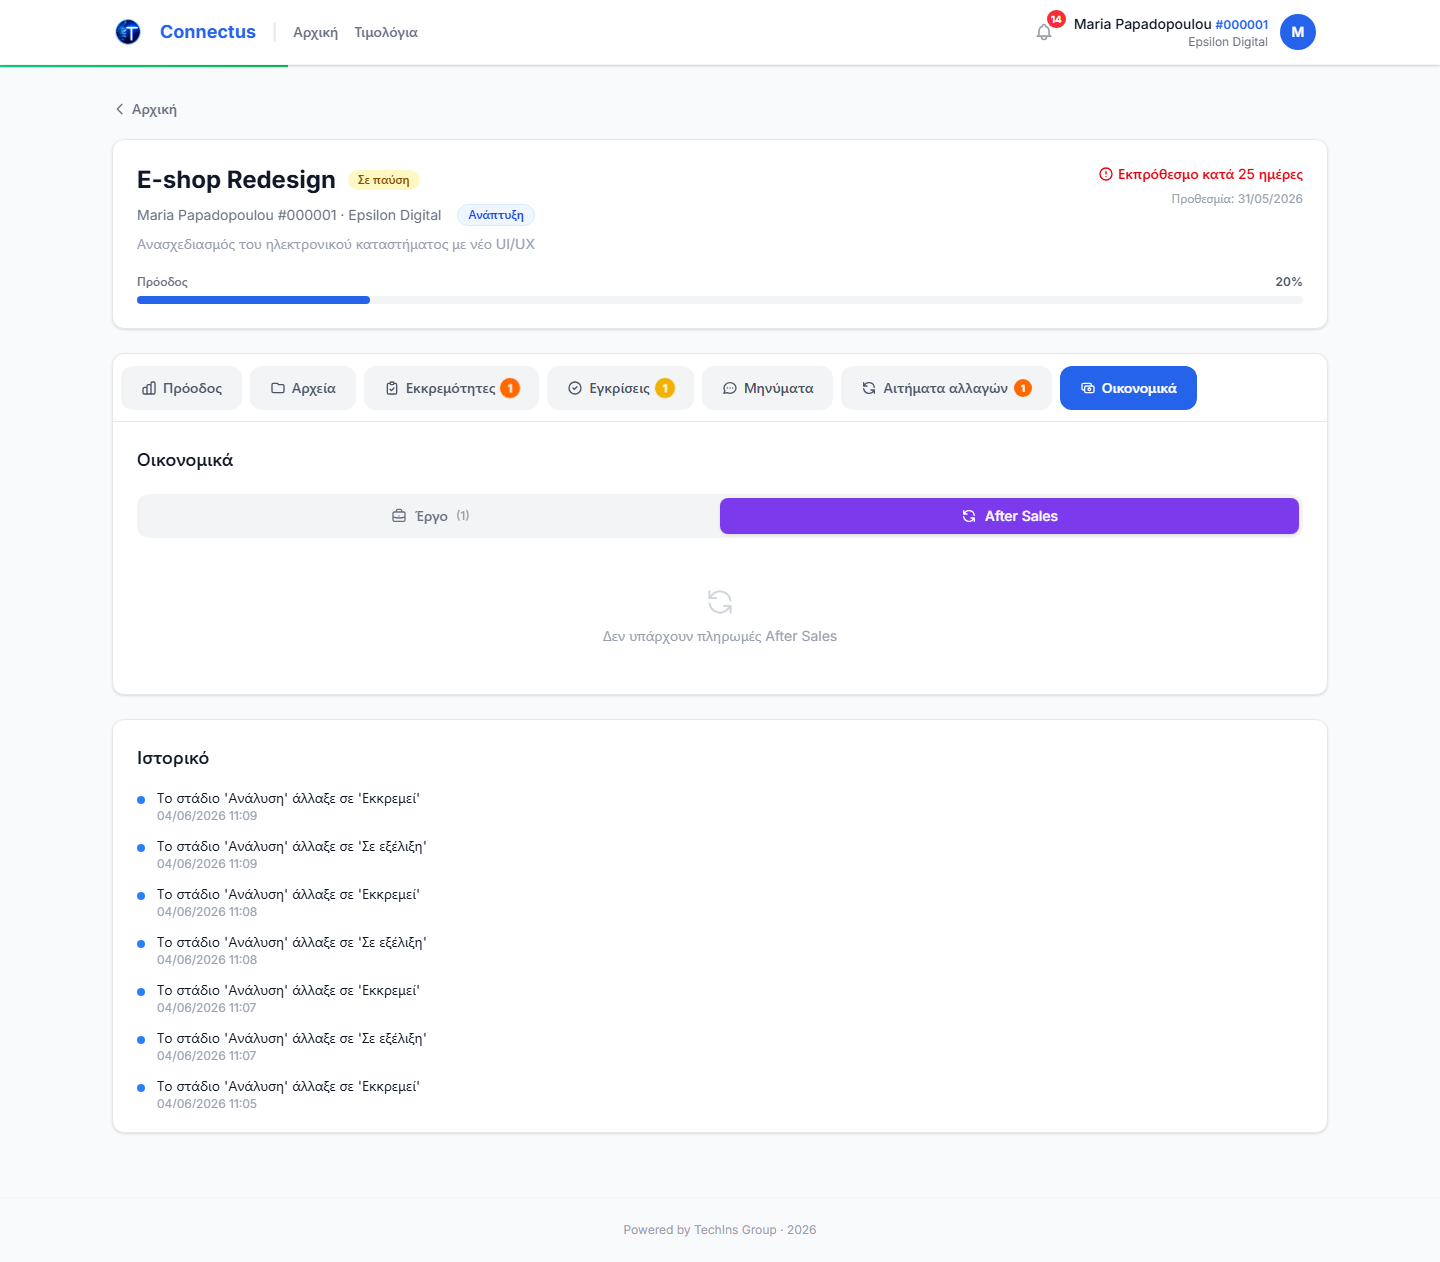Image resolution: width=1440 pixels, height=1262 pixels.
Task: Click the Εκκρεμότητες badge count
Action: click(x=510, y=388)
